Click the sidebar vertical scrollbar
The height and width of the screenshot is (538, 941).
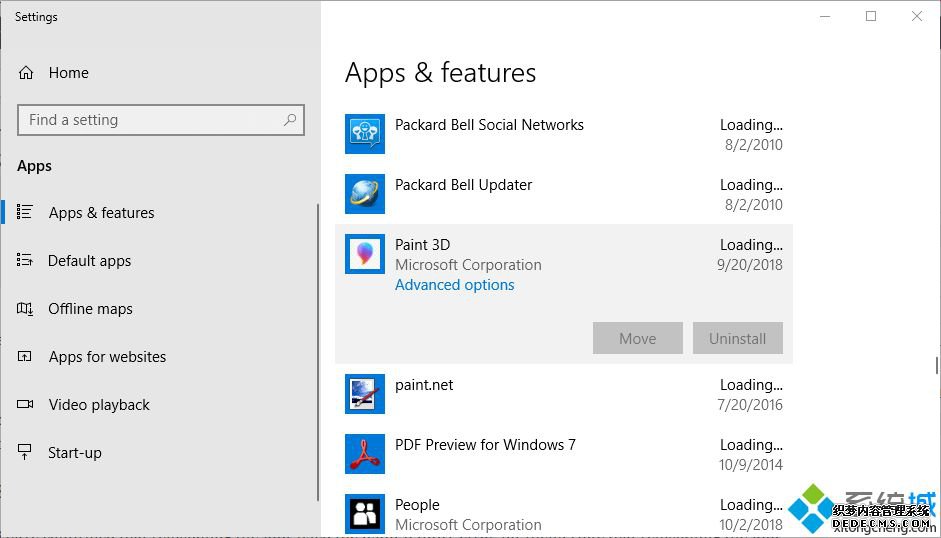tap(317, 352)
